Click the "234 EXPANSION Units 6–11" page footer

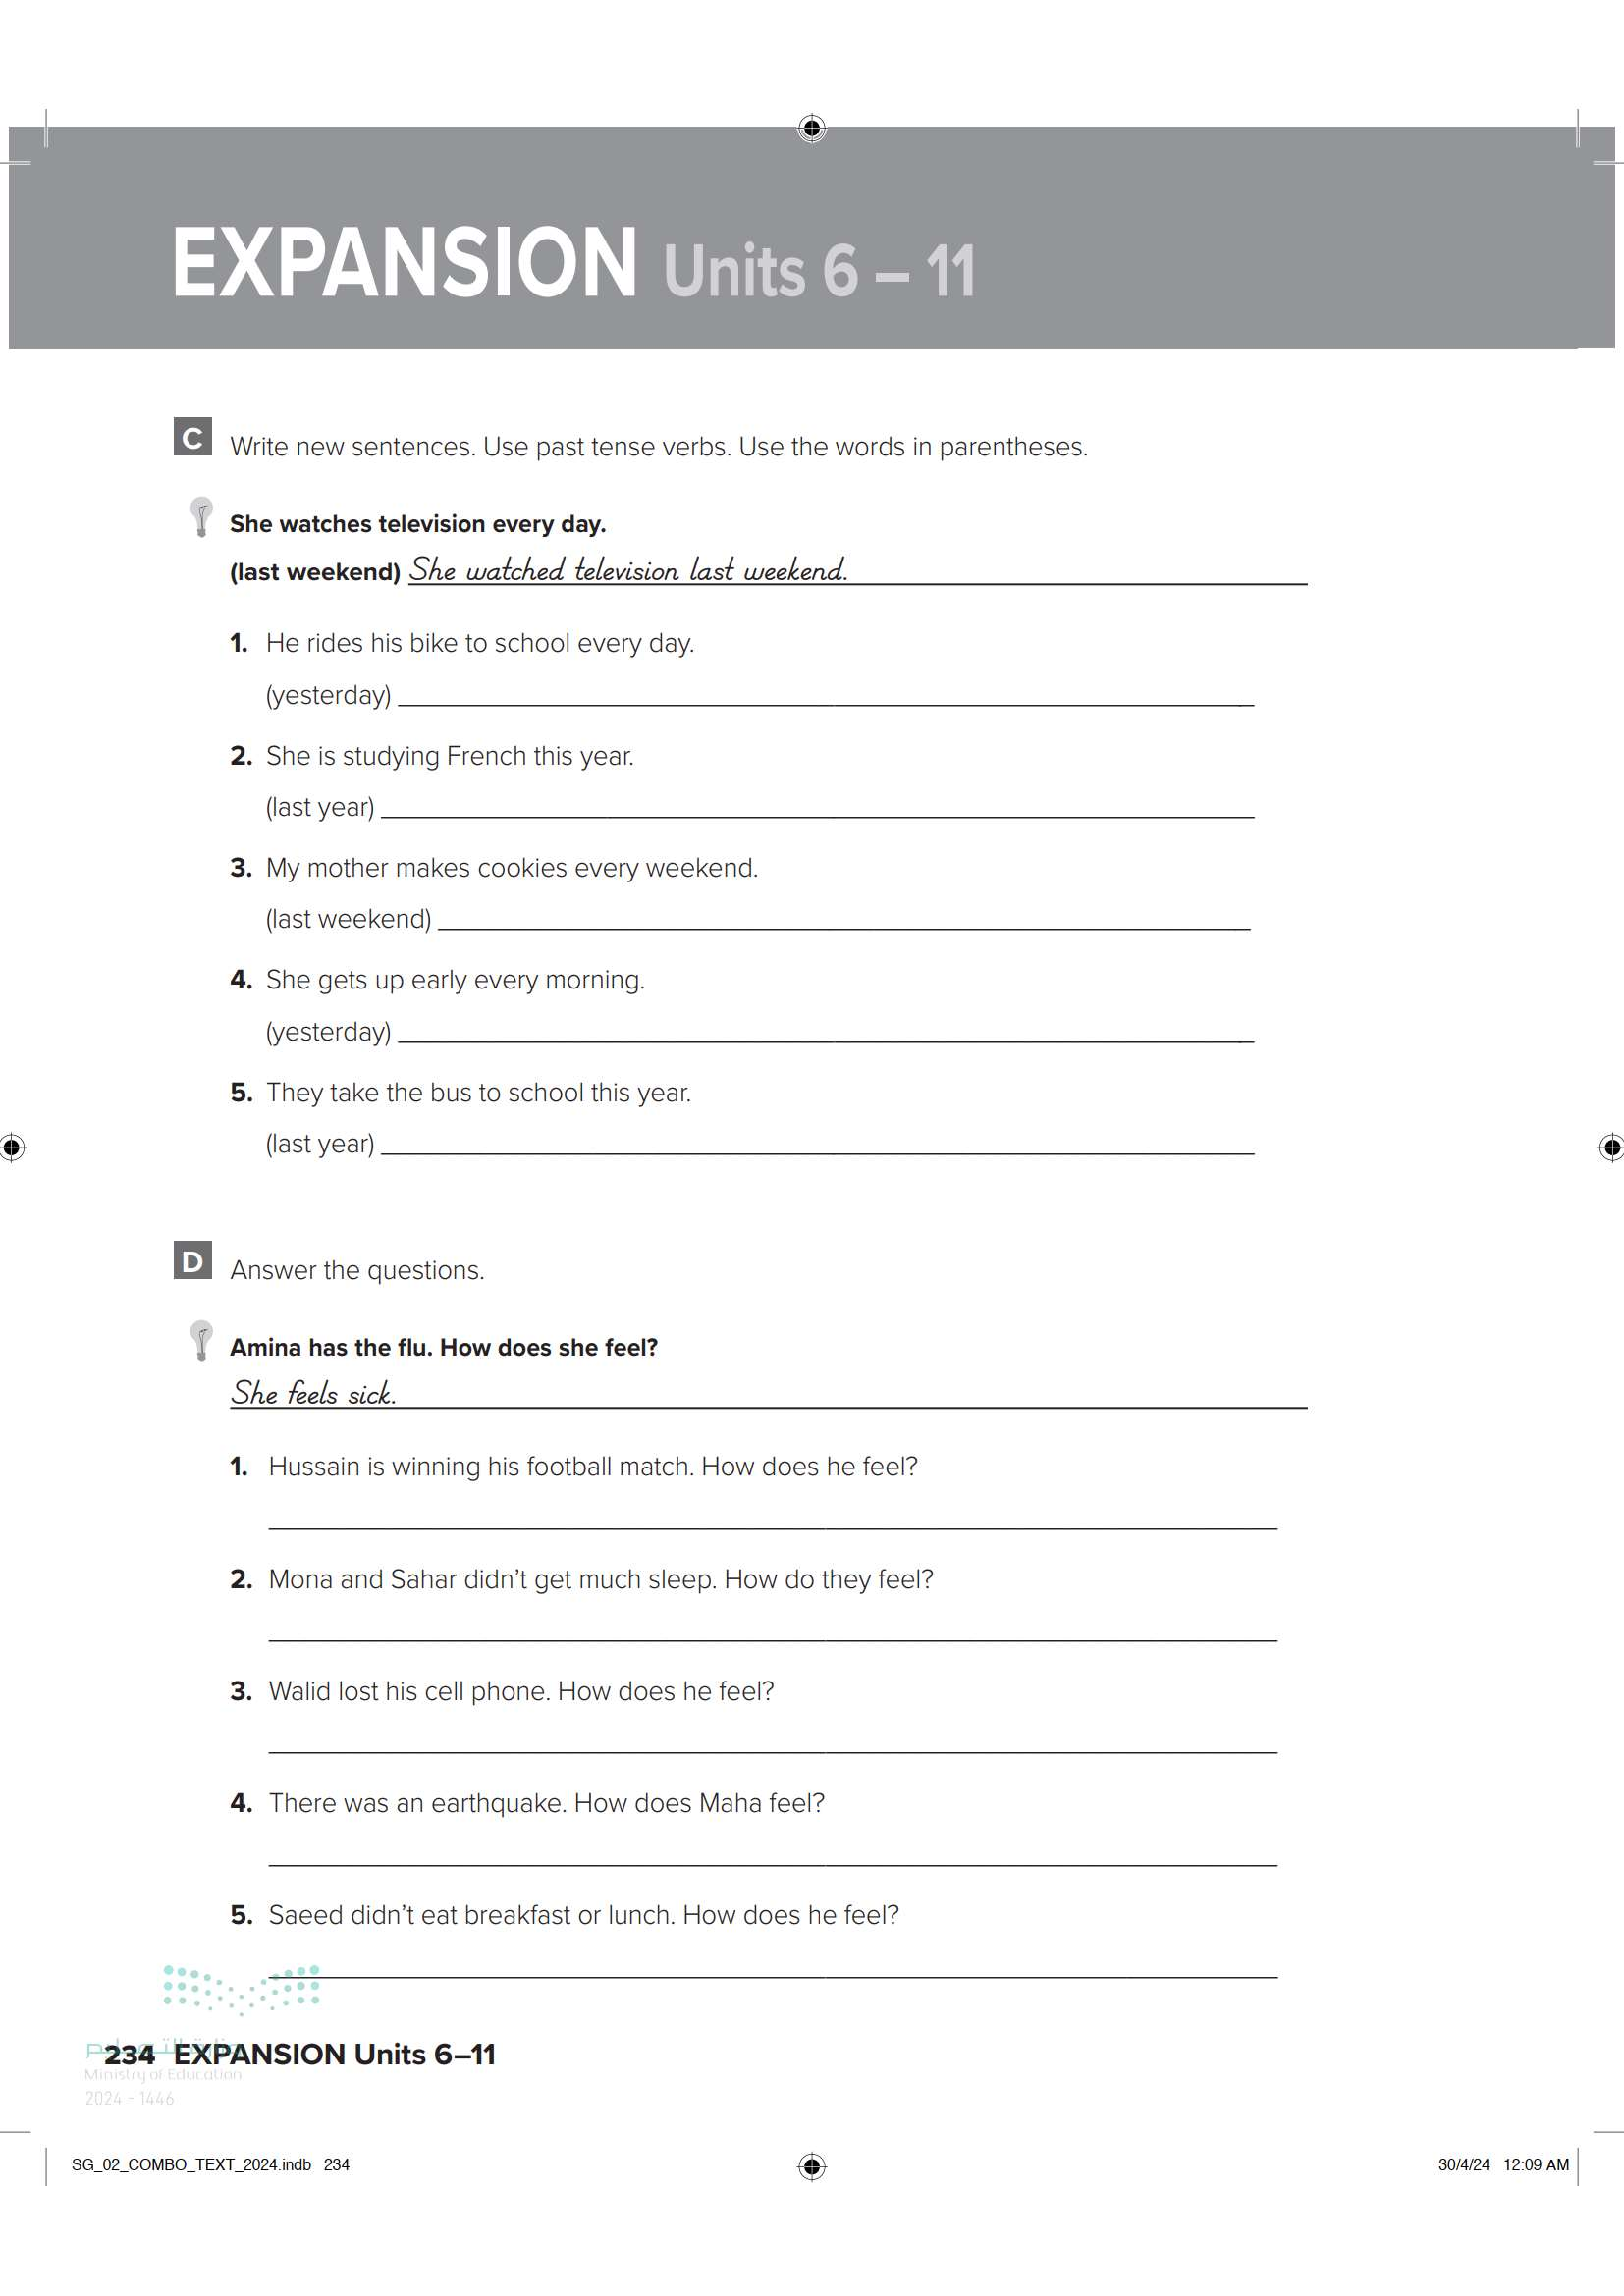click(300, 2055)
